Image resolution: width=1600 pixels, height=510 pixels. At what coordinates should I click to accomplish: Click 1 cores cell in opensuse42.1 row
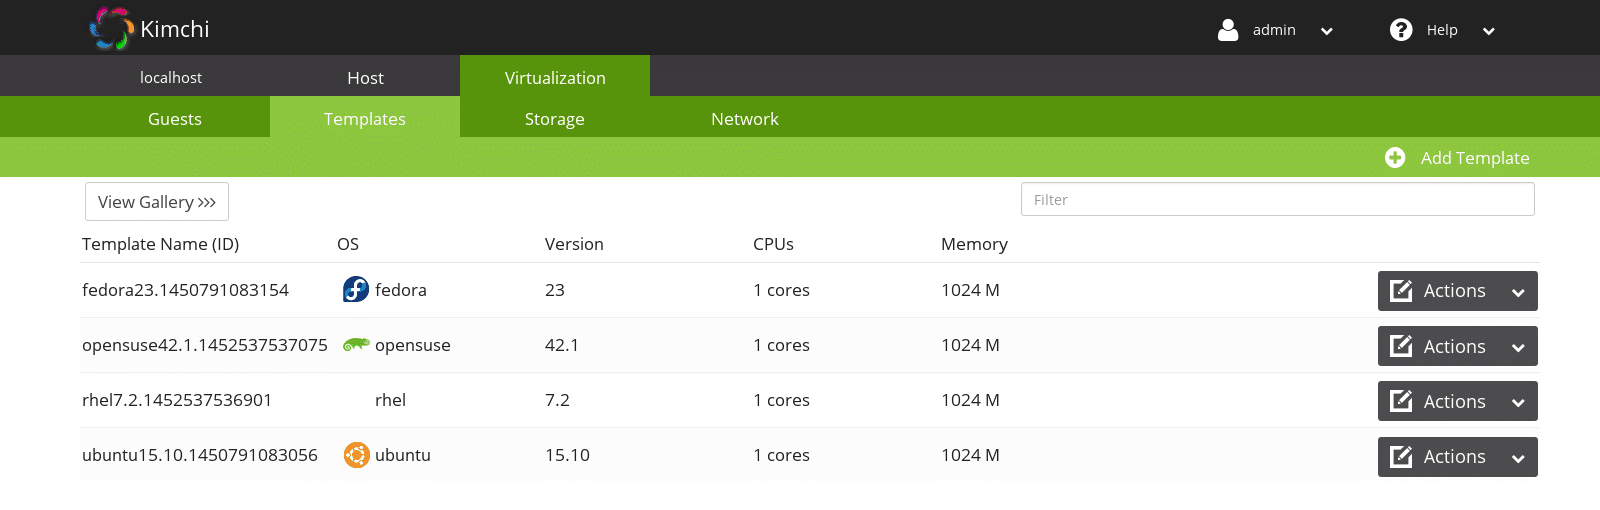pyautogui.click(x=782, y=345)
